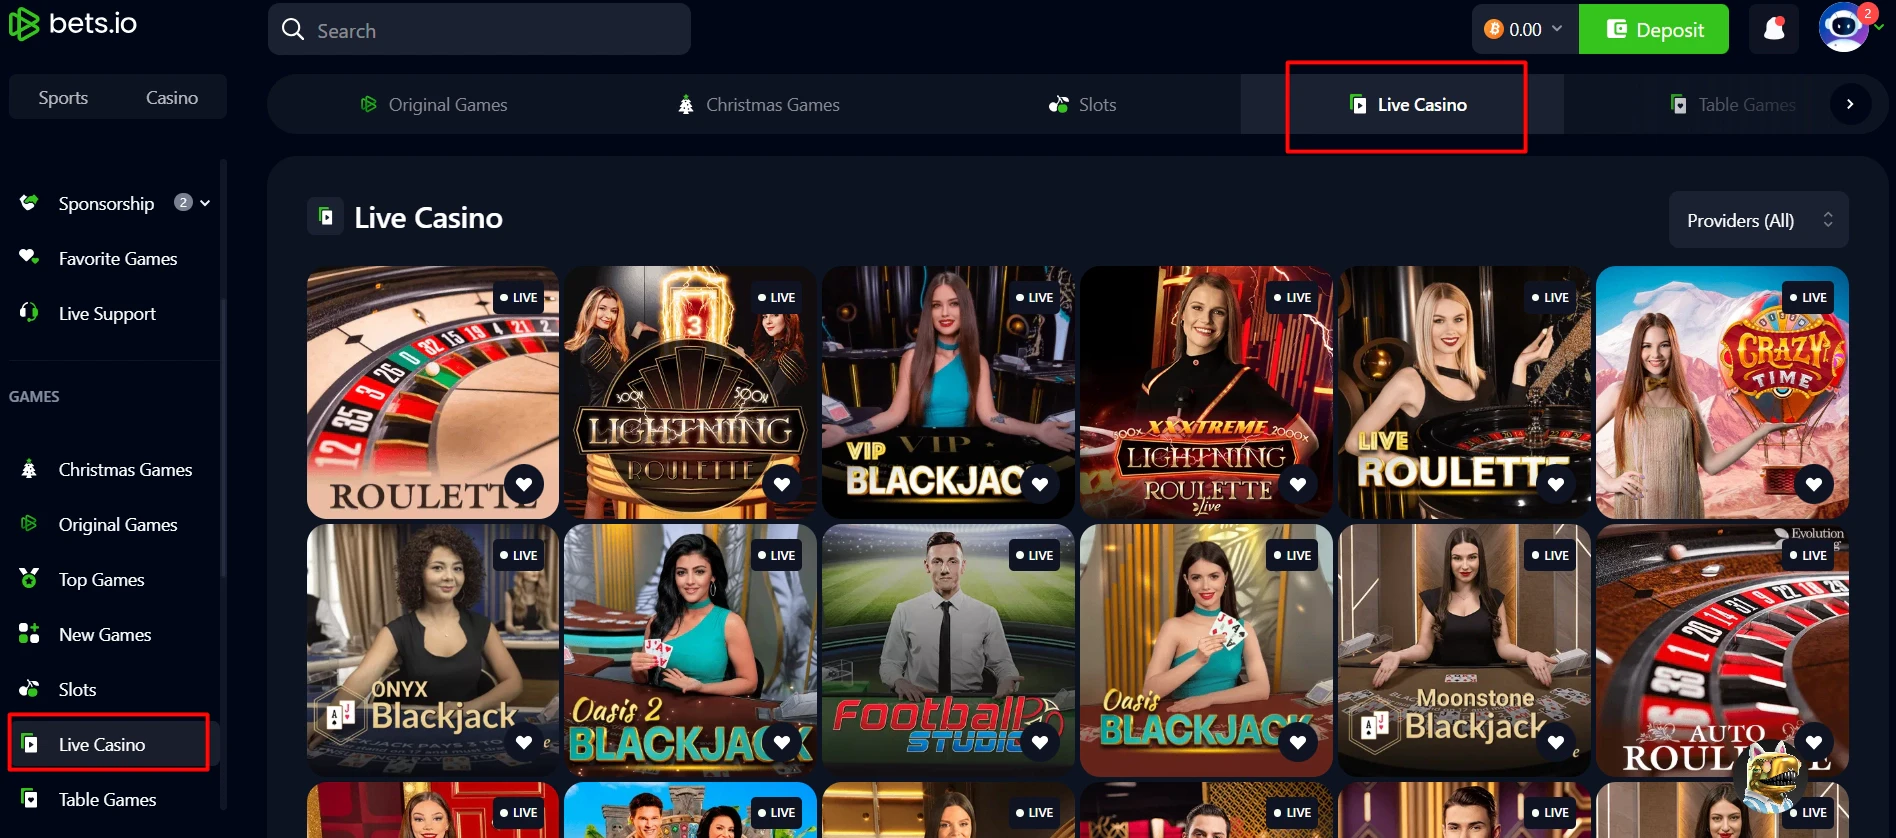
Task: Favorite Crazy Time via heart icon
Action: [1814, 484]
